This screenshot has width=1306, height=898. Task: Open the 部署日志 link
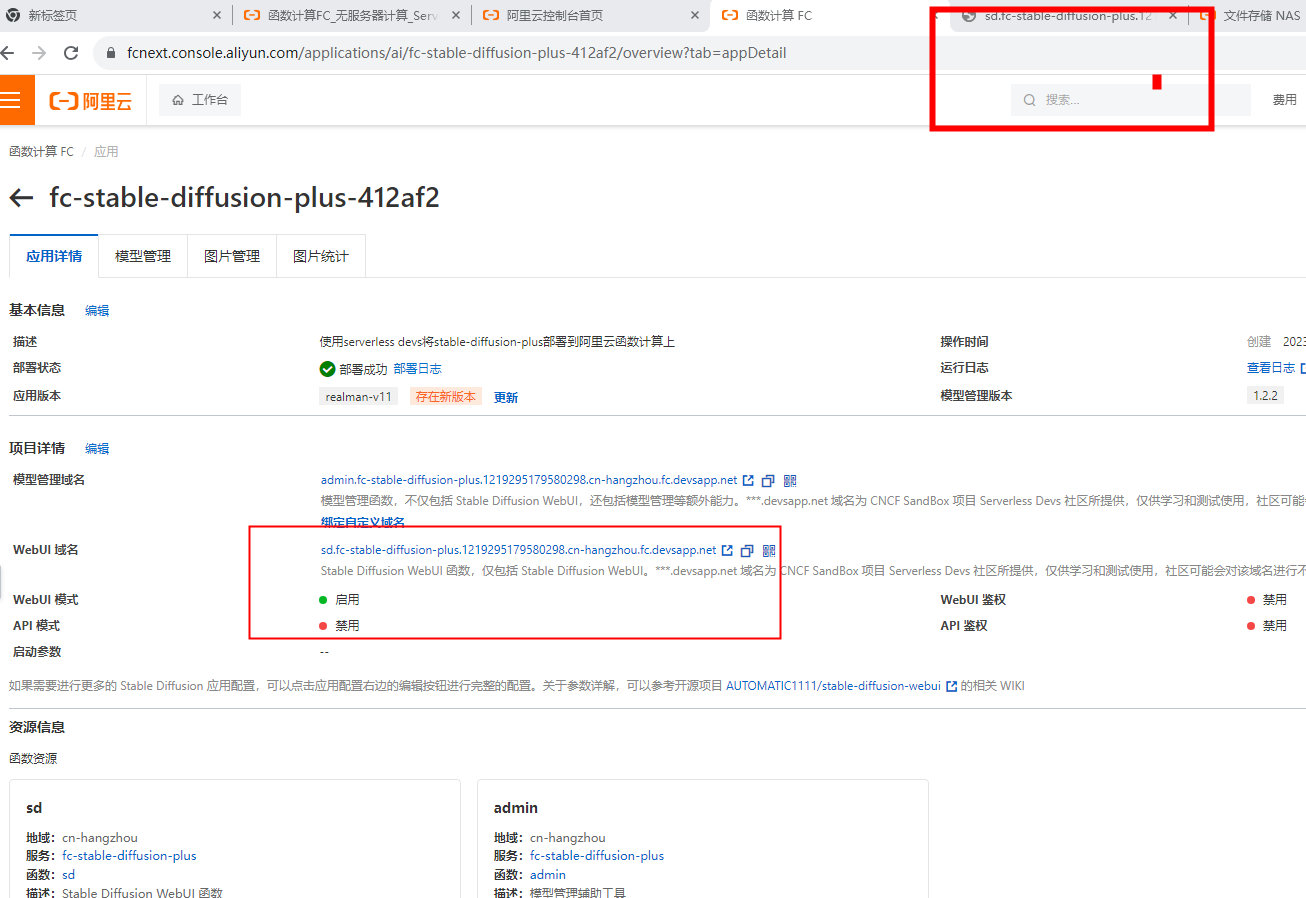(x=417, y=369)
